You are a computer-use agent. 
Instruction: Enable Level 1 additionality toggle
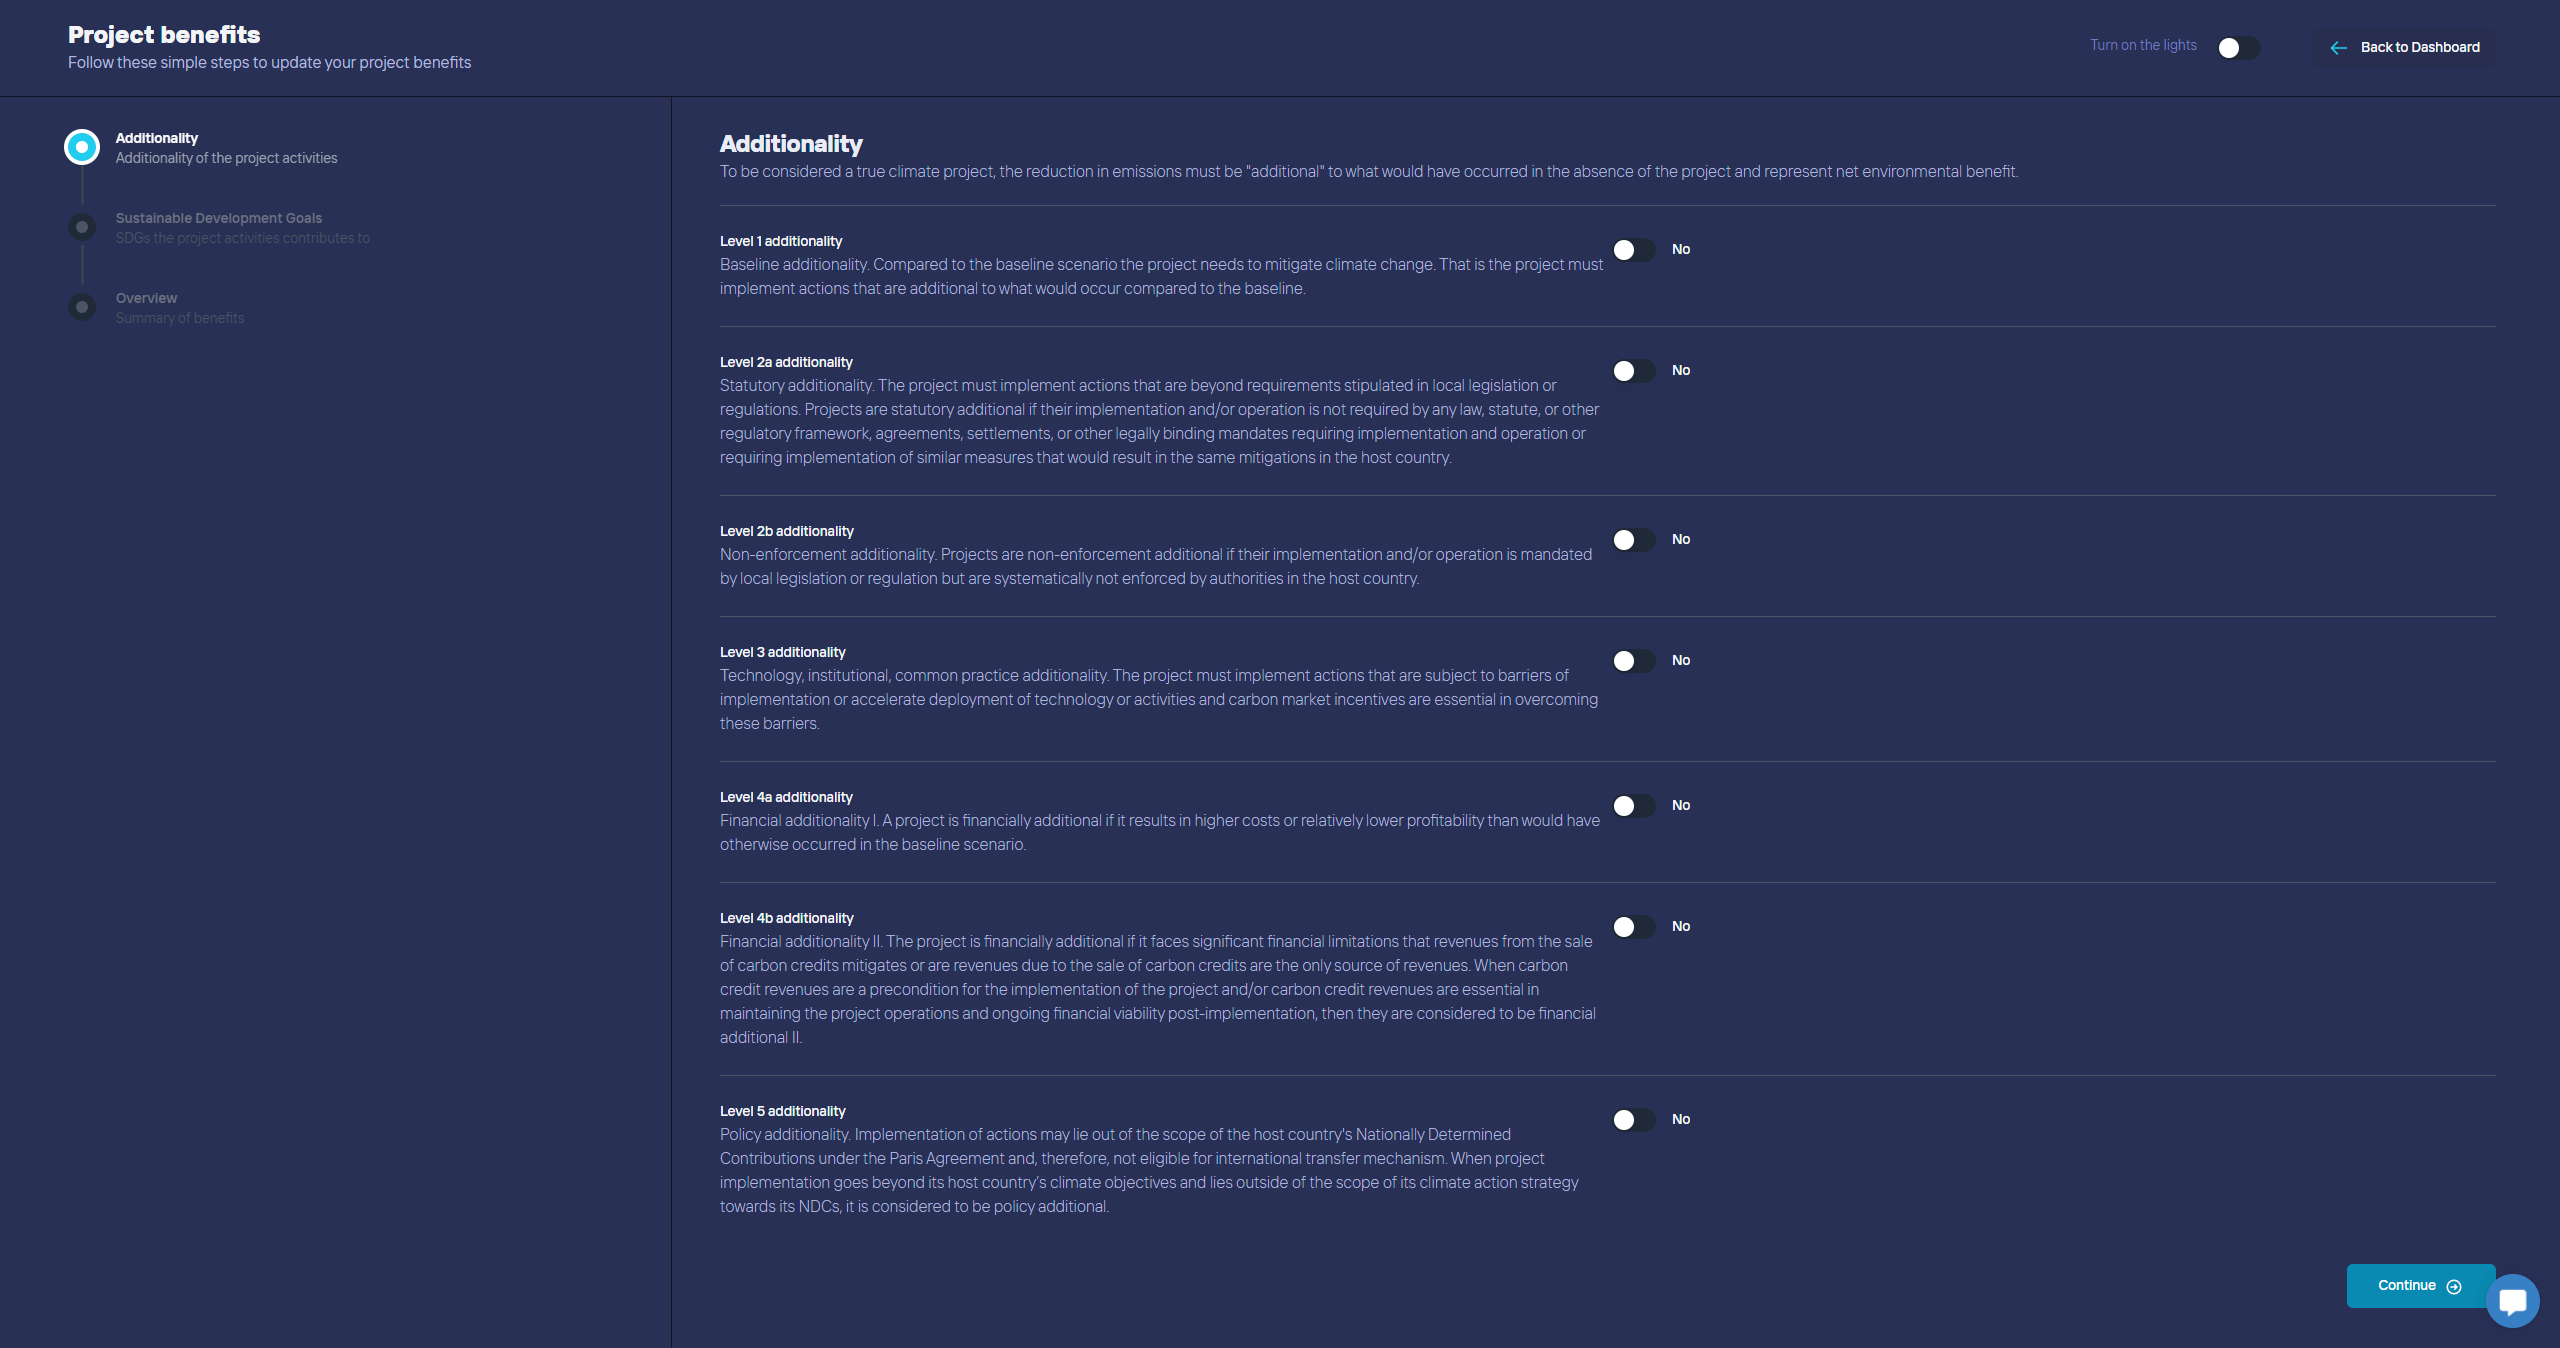coord(1633,250)
